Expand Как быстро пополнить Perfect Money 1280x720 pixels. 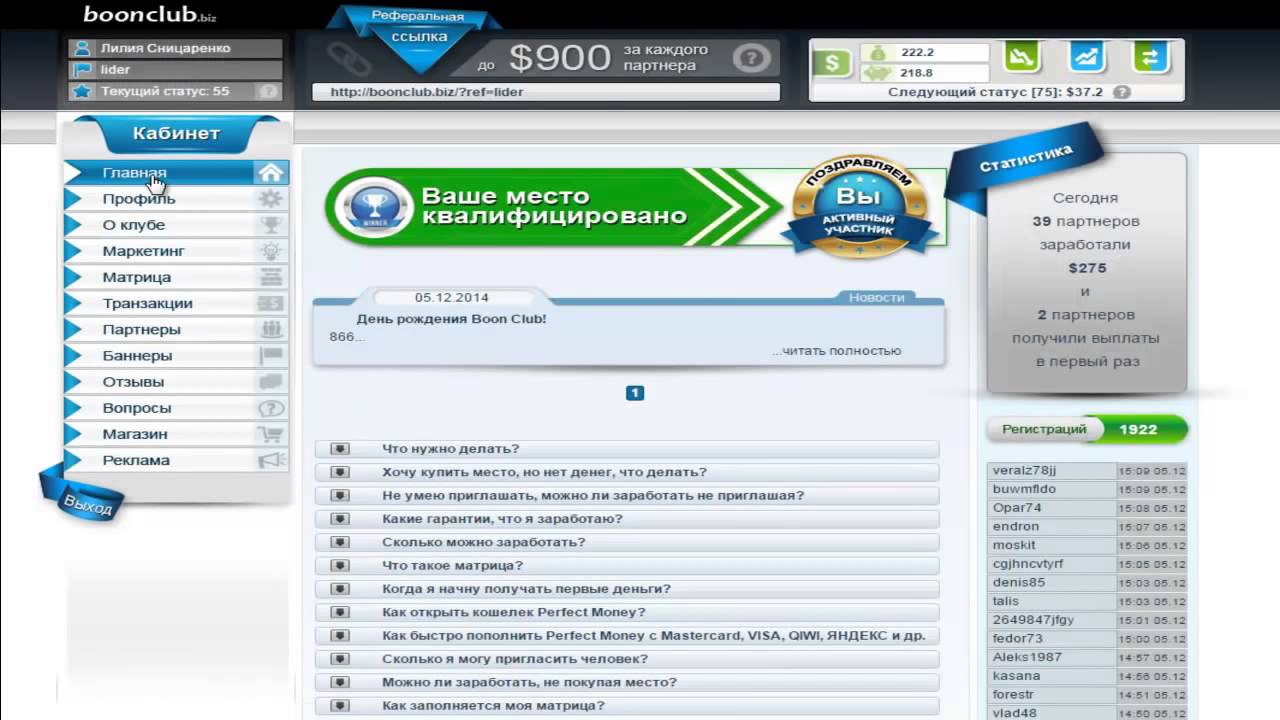click(627, 635)
